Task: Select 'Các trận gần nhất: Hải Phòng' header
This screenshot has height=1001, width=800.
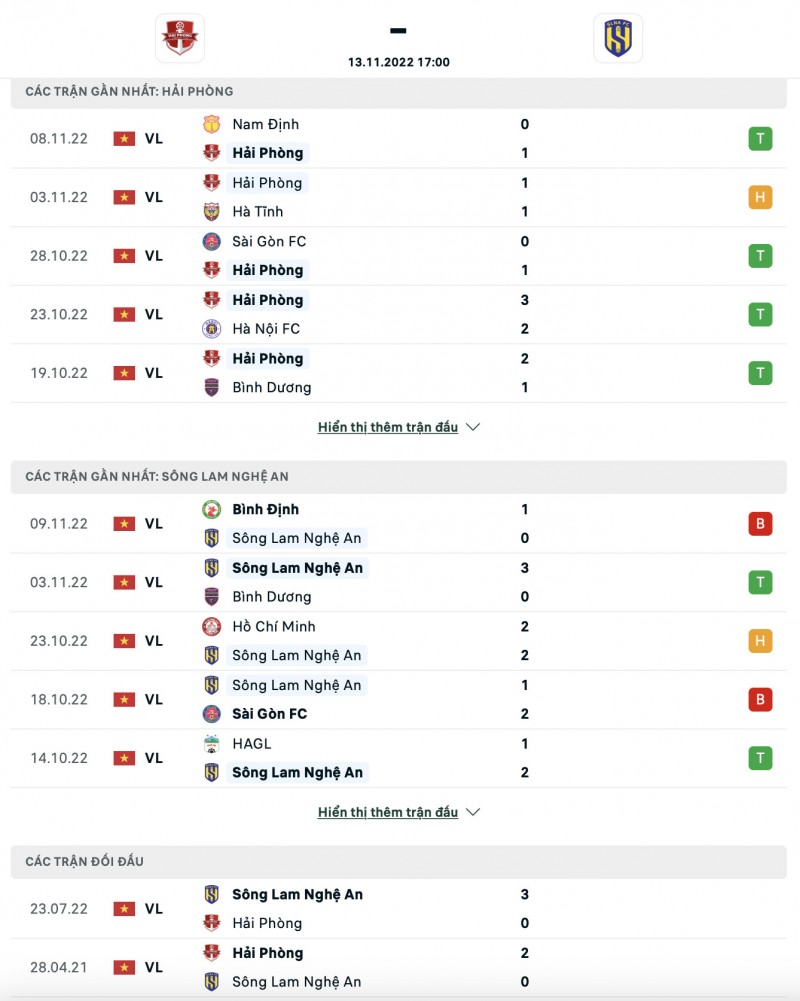Action: pos(129,91)
